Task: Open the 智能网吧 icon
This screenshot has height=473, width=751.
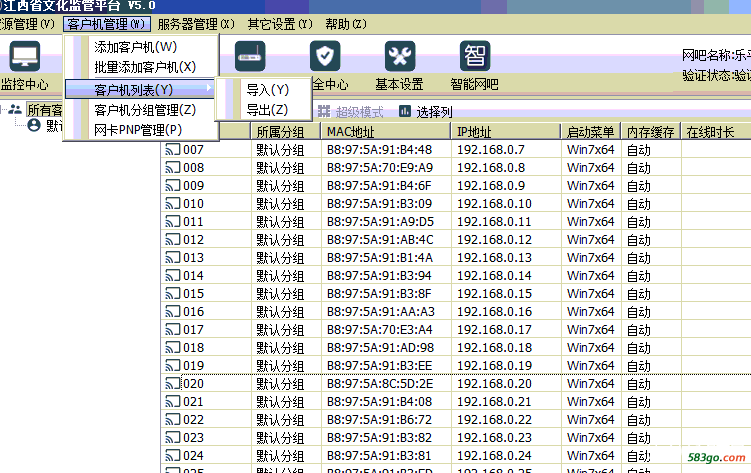Action: [x=474, y=56]
